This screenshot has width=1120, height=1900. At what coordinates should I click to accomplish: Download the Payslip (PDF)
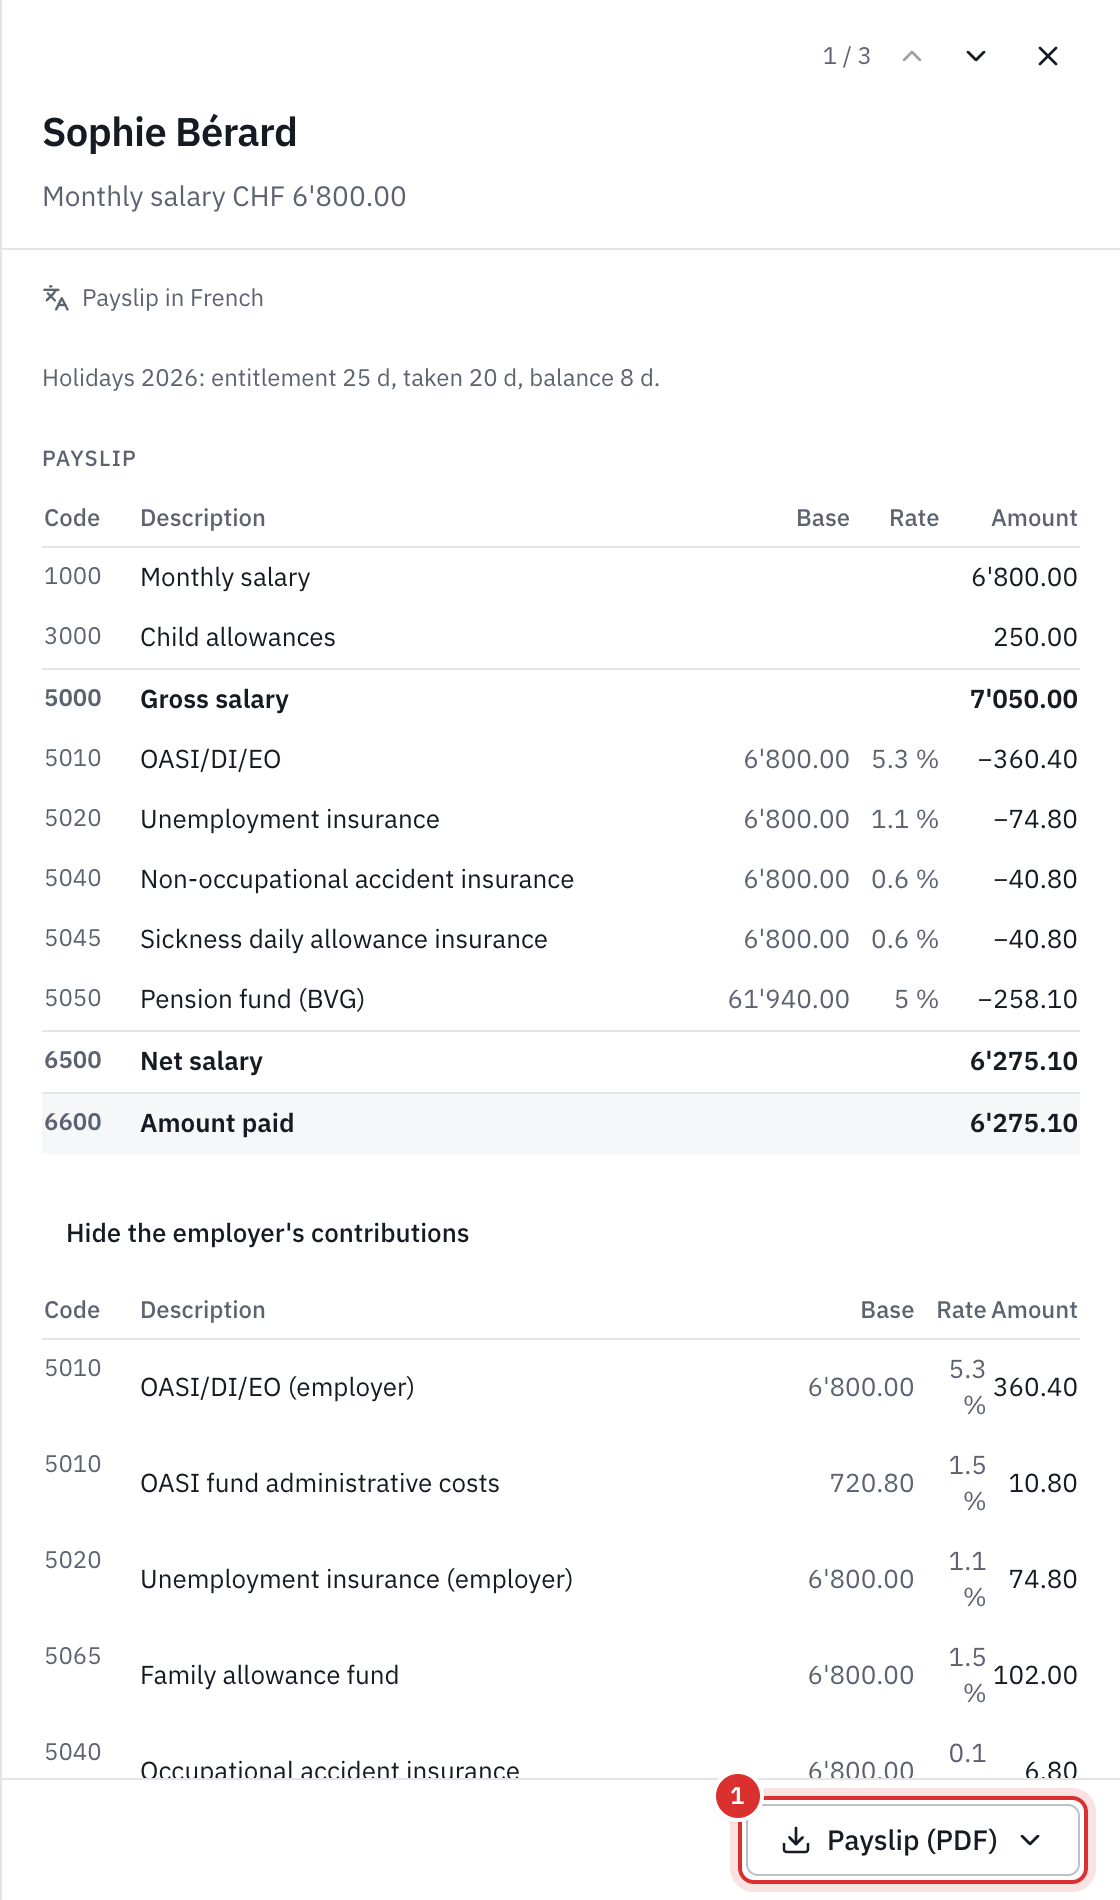pyautogui.click(x=913, y=1840)
